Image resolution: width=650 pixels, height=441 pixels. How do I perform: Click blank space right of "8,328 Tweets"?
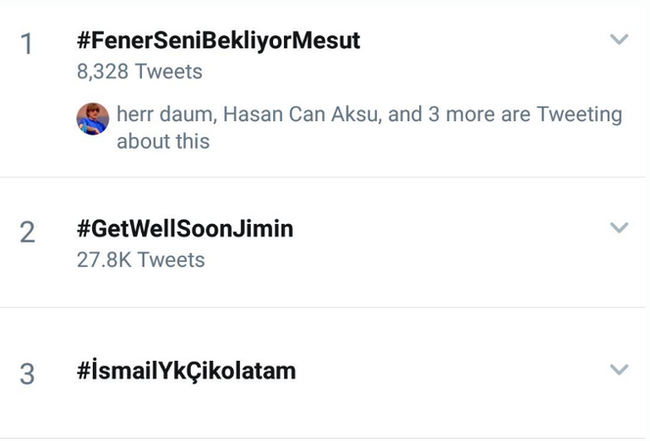[x=400, y=71]
